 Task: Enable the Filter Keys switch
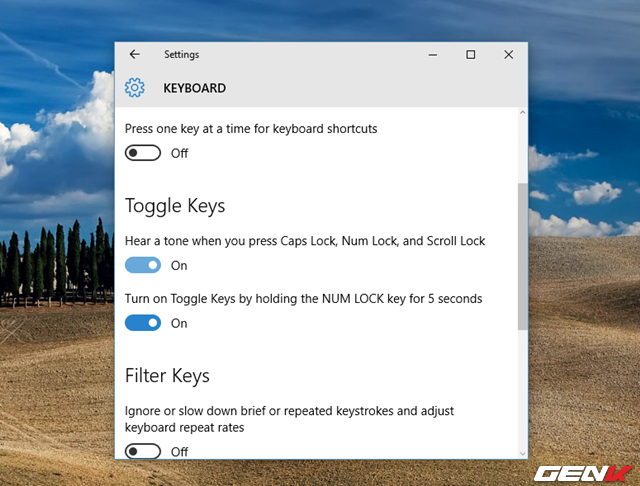pos(143,451)
